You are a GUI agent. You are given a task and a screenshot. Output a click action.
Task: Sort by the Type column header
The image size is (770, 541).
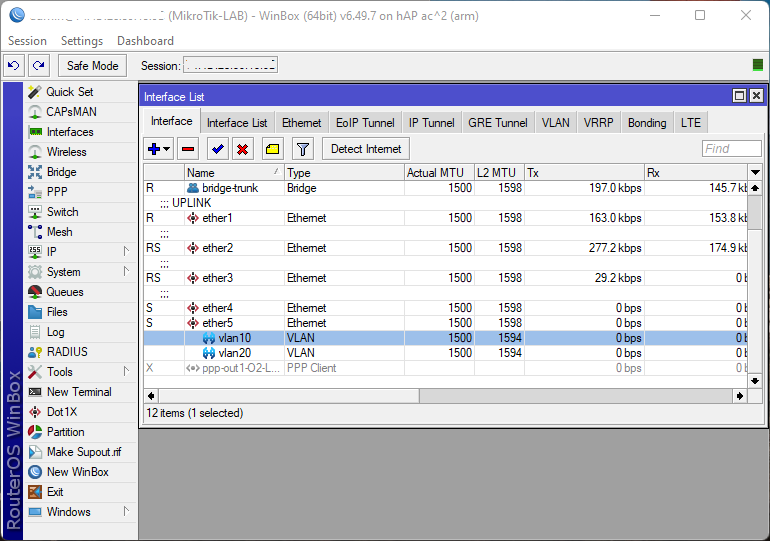pos(344,173)
